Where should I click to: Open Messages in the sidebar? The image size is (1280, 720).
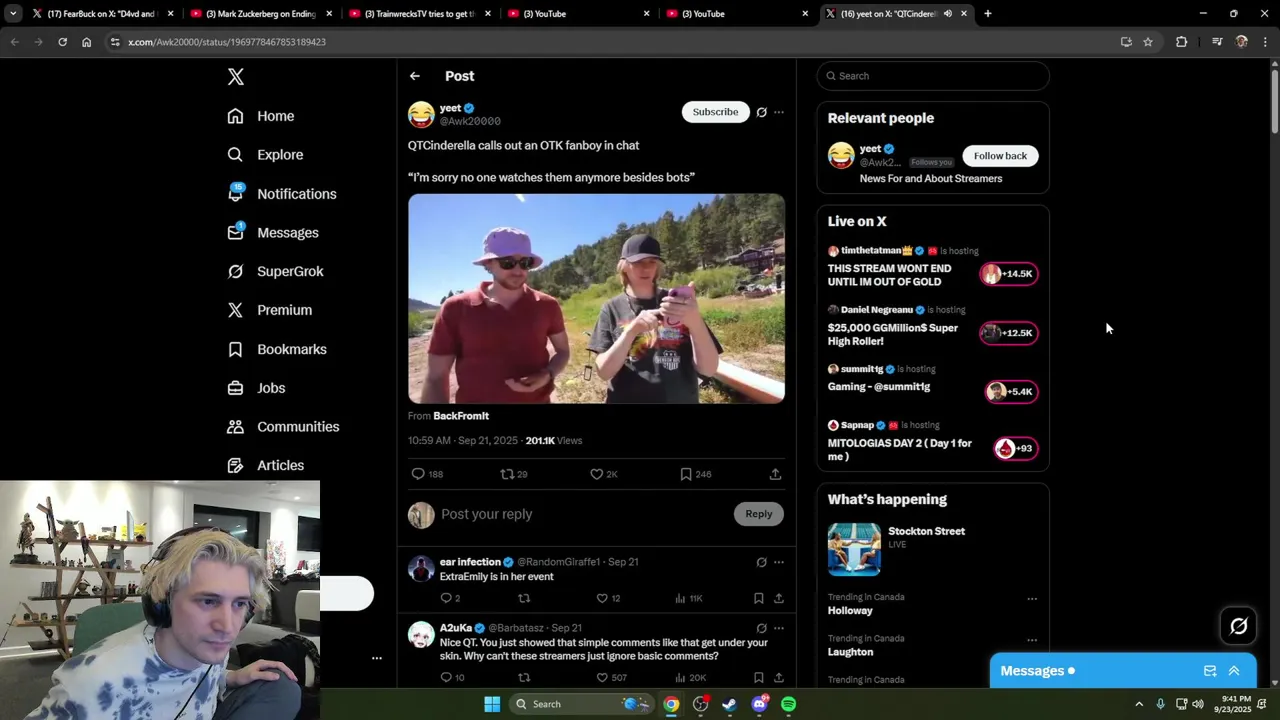click(x=273, y=233)
